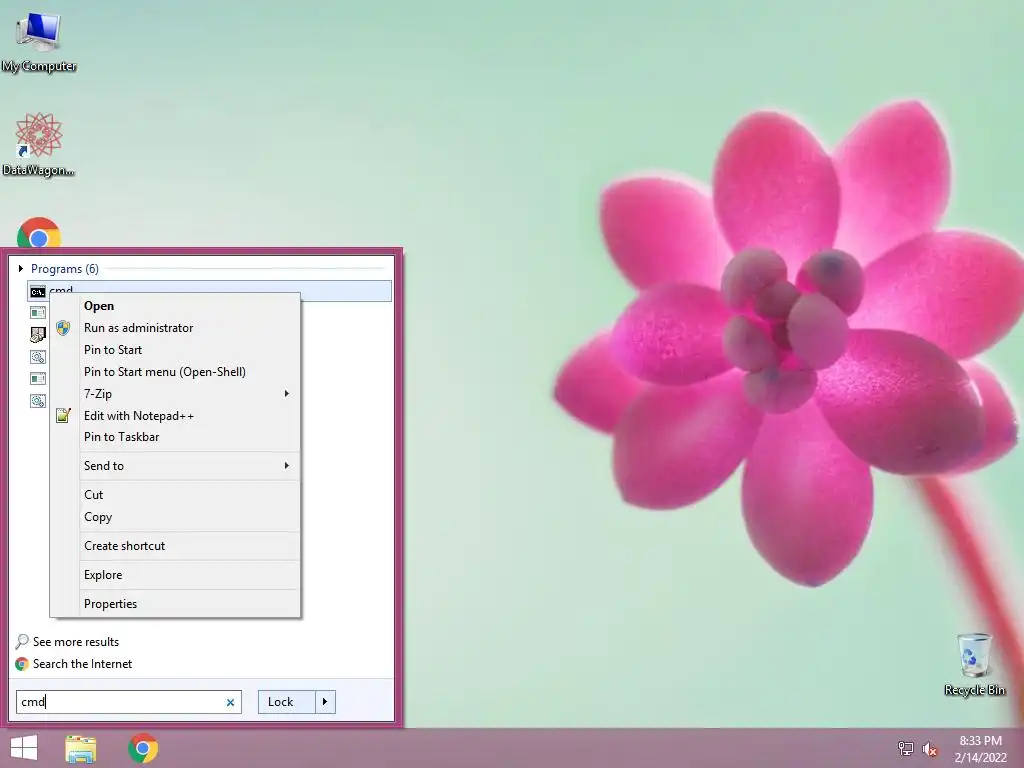This screenshot has width=1024, height=768.
Task: Open File Explorer from taskbar
Action: pos(81,748)
